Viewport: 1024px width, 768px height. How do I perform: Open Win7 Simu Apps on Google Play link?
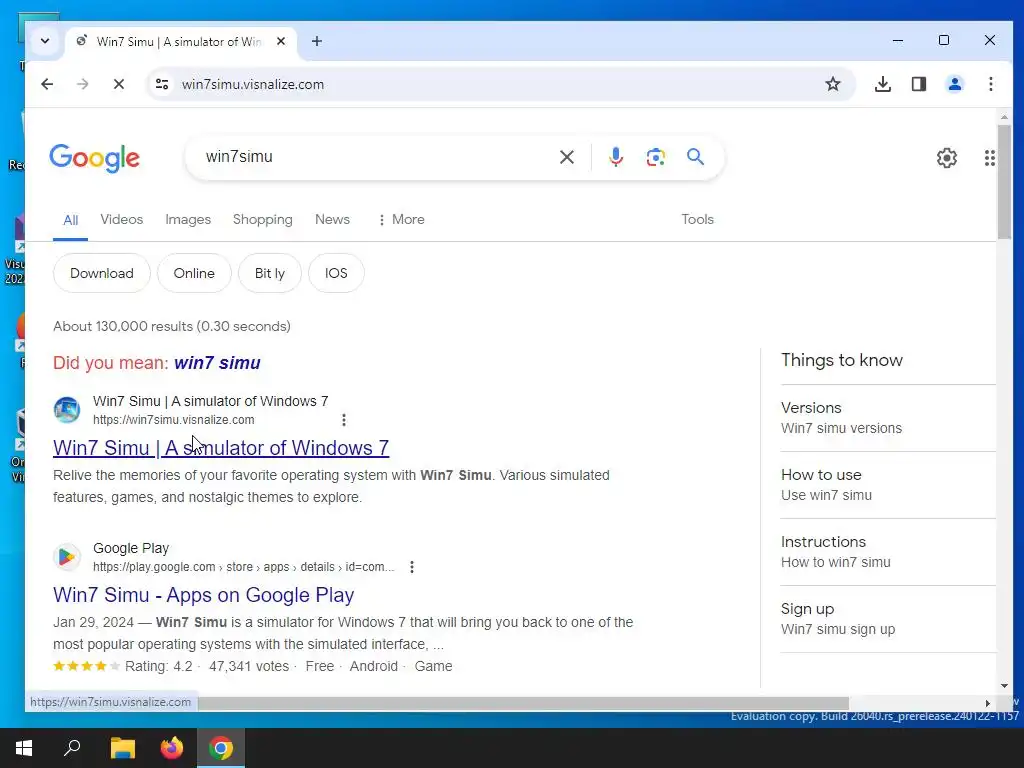coord(203,595)
